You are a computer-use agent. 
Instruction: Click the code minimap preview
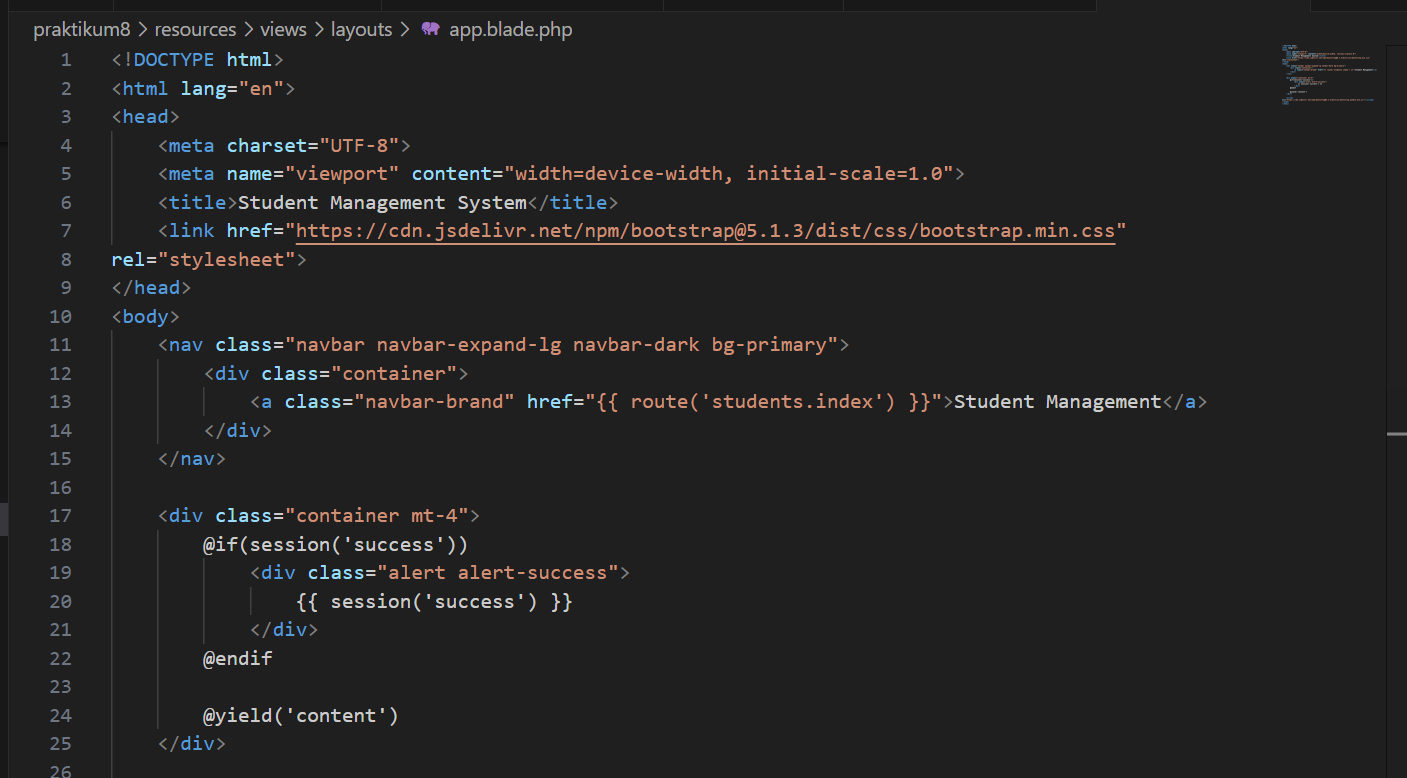pos(1328,73)
